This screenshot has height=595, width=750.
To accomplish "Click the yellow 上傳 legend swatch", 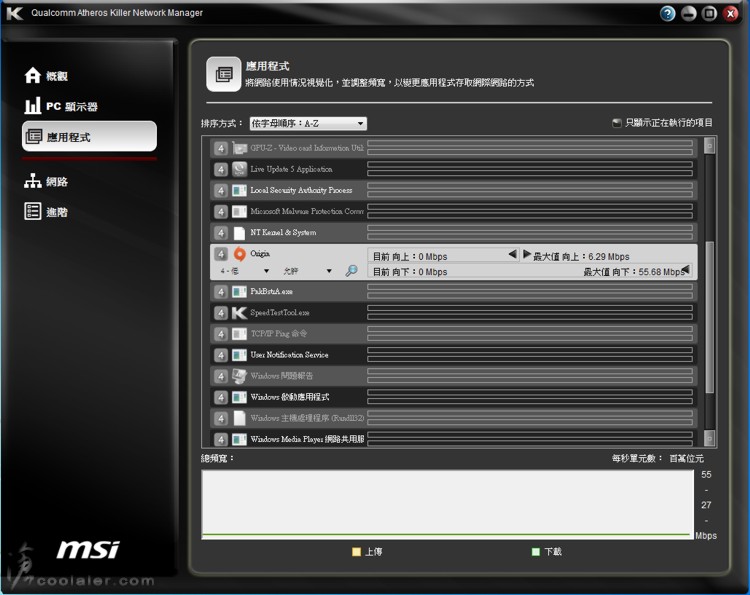I will pos(356,552).
